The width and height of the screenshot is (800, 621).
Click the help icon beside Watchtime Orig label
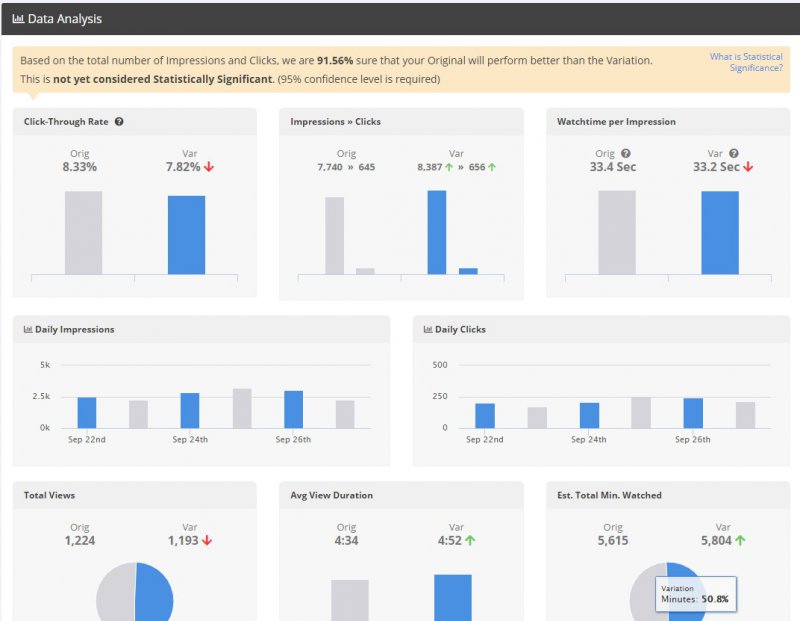pos(626,154)
